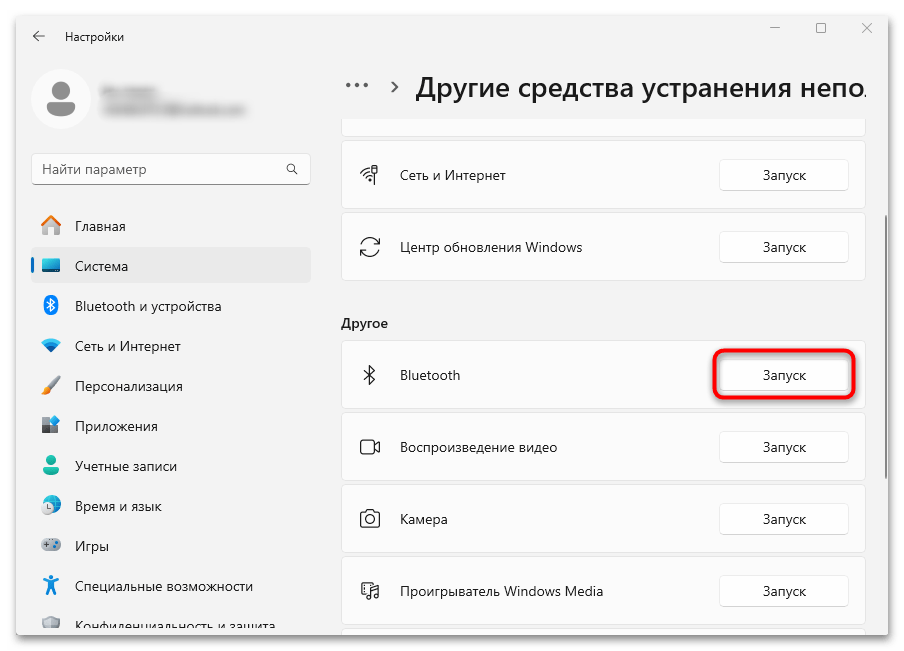Image resolution: width=904 pixels, height=651 pixels.
Task: Click the Учетные записи person icon
Action: point(51,465)
